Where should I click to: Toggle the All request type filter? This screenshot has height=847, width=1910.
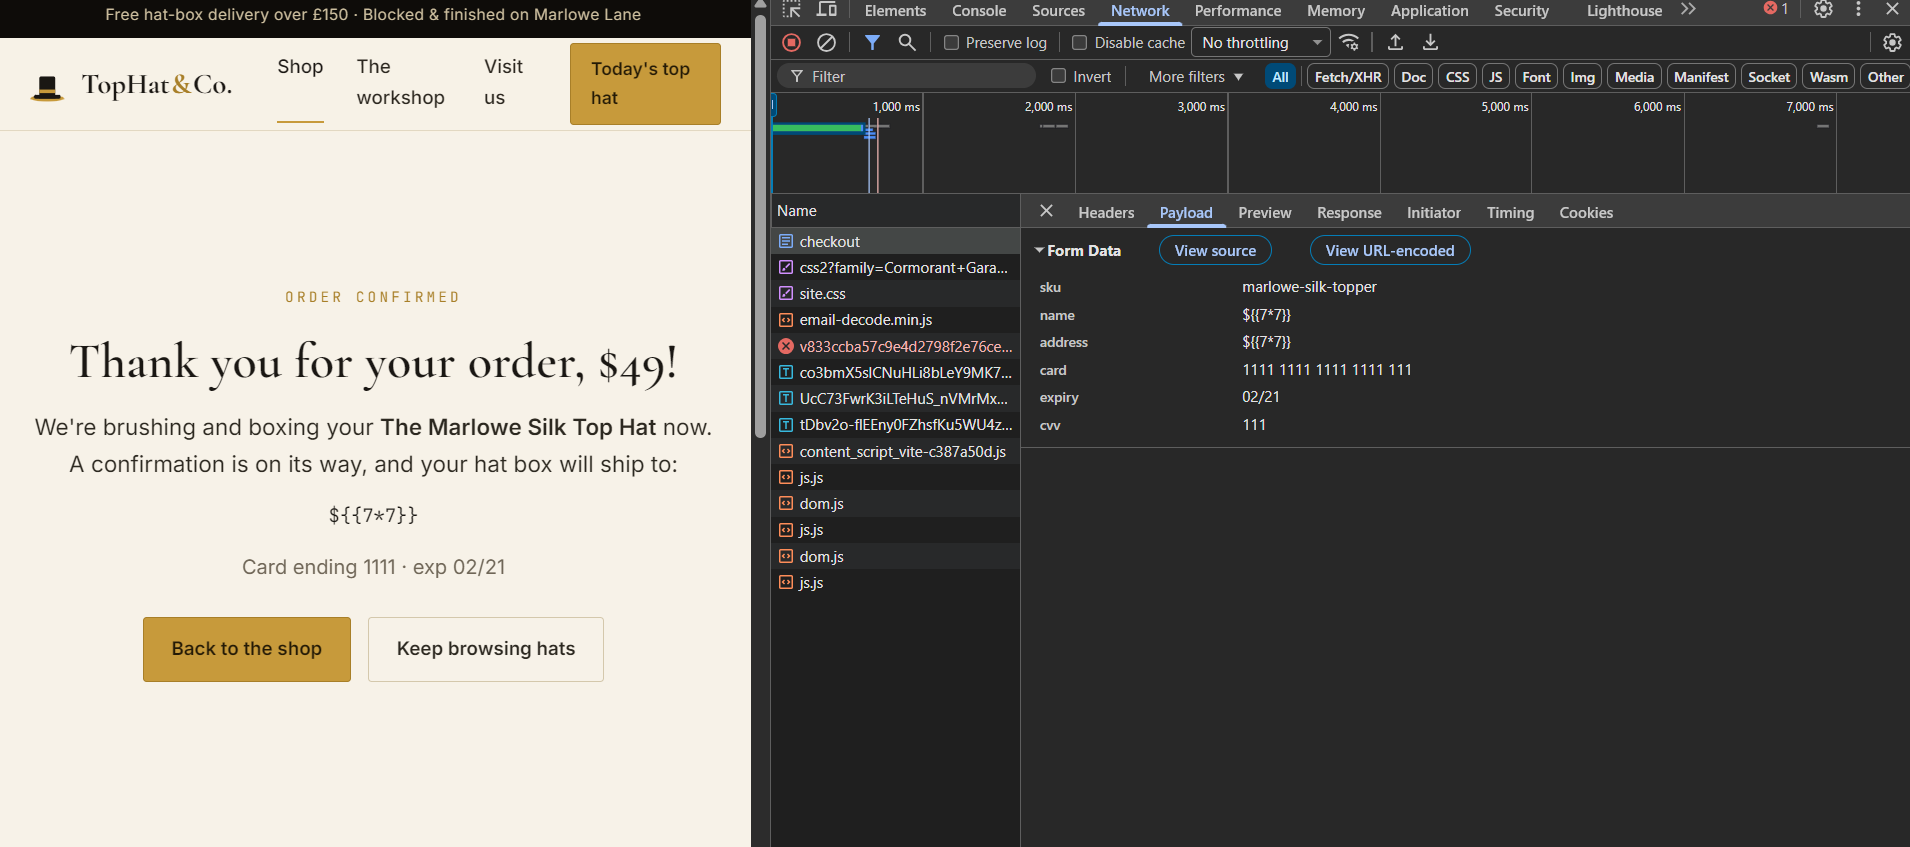point(1280,77)
